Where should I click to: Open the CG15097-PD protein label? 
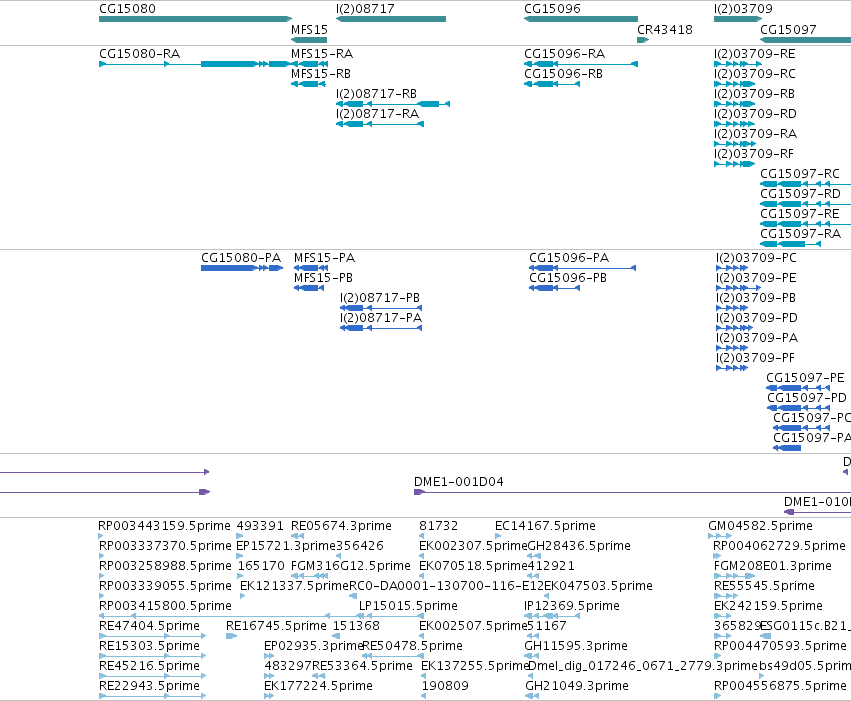coord(807,398)
